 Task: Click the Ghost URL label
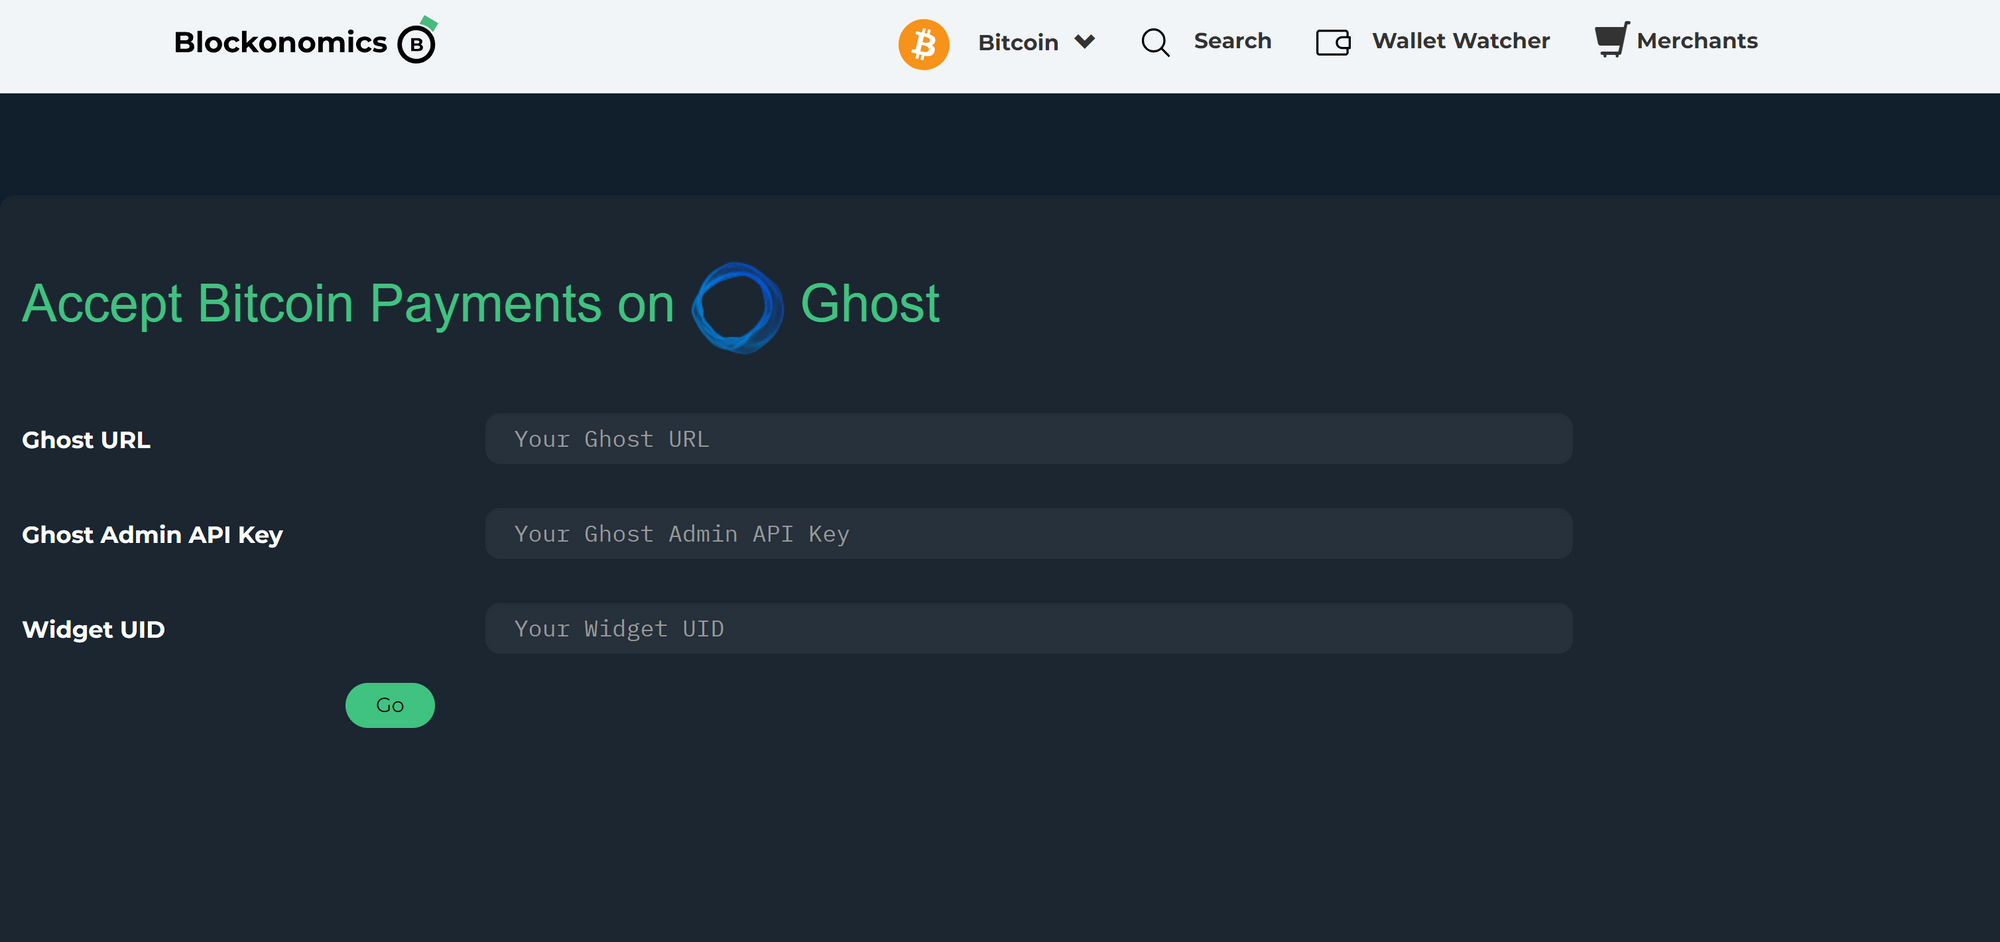pos(86,440)
